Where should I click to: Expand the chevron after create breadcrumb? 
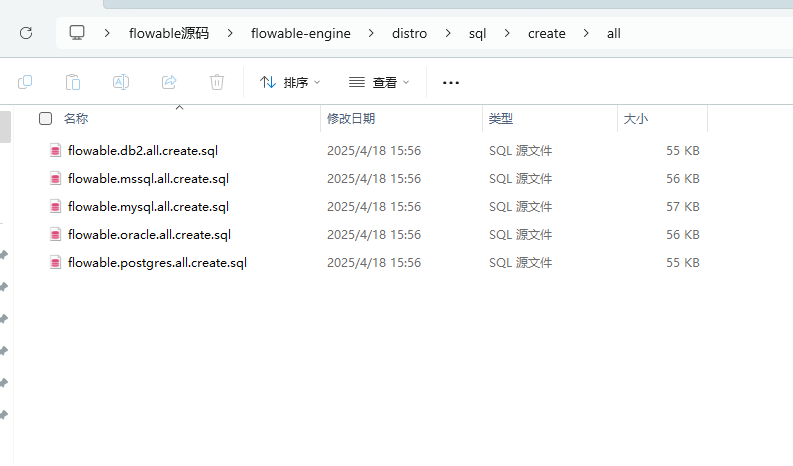click(586, 33)
